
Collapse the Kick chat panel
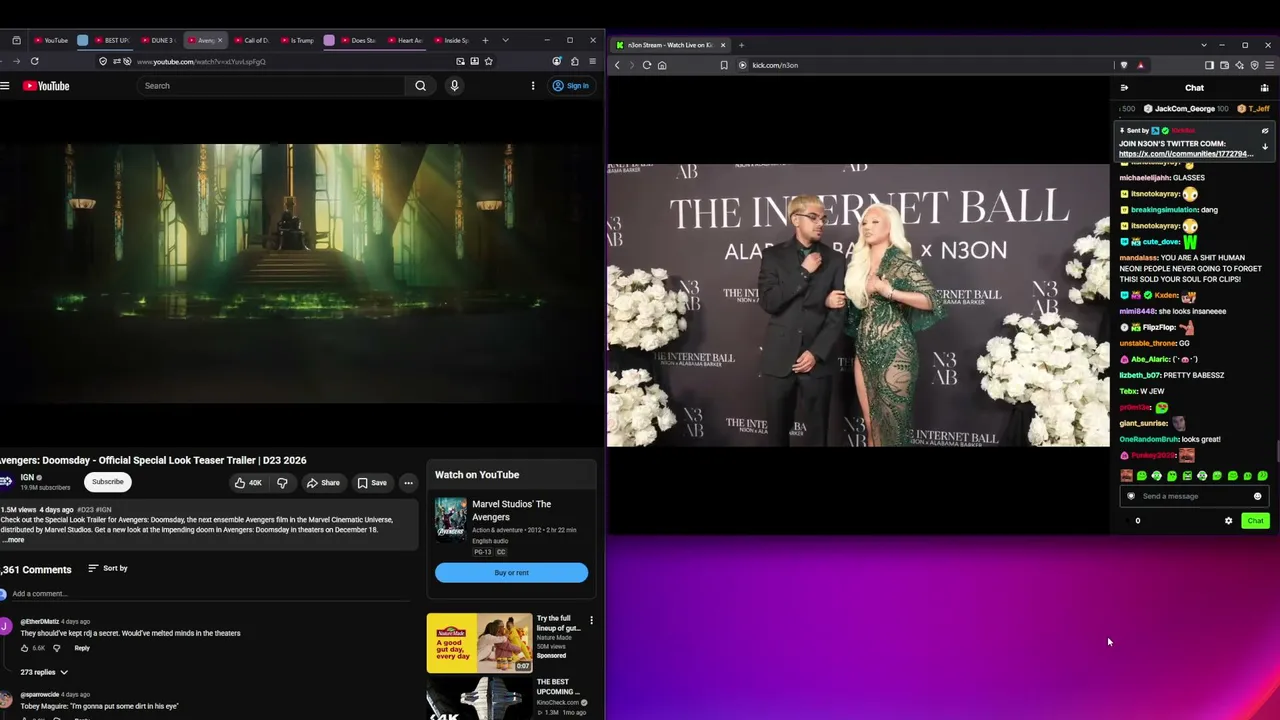(x=1124, y=88)
